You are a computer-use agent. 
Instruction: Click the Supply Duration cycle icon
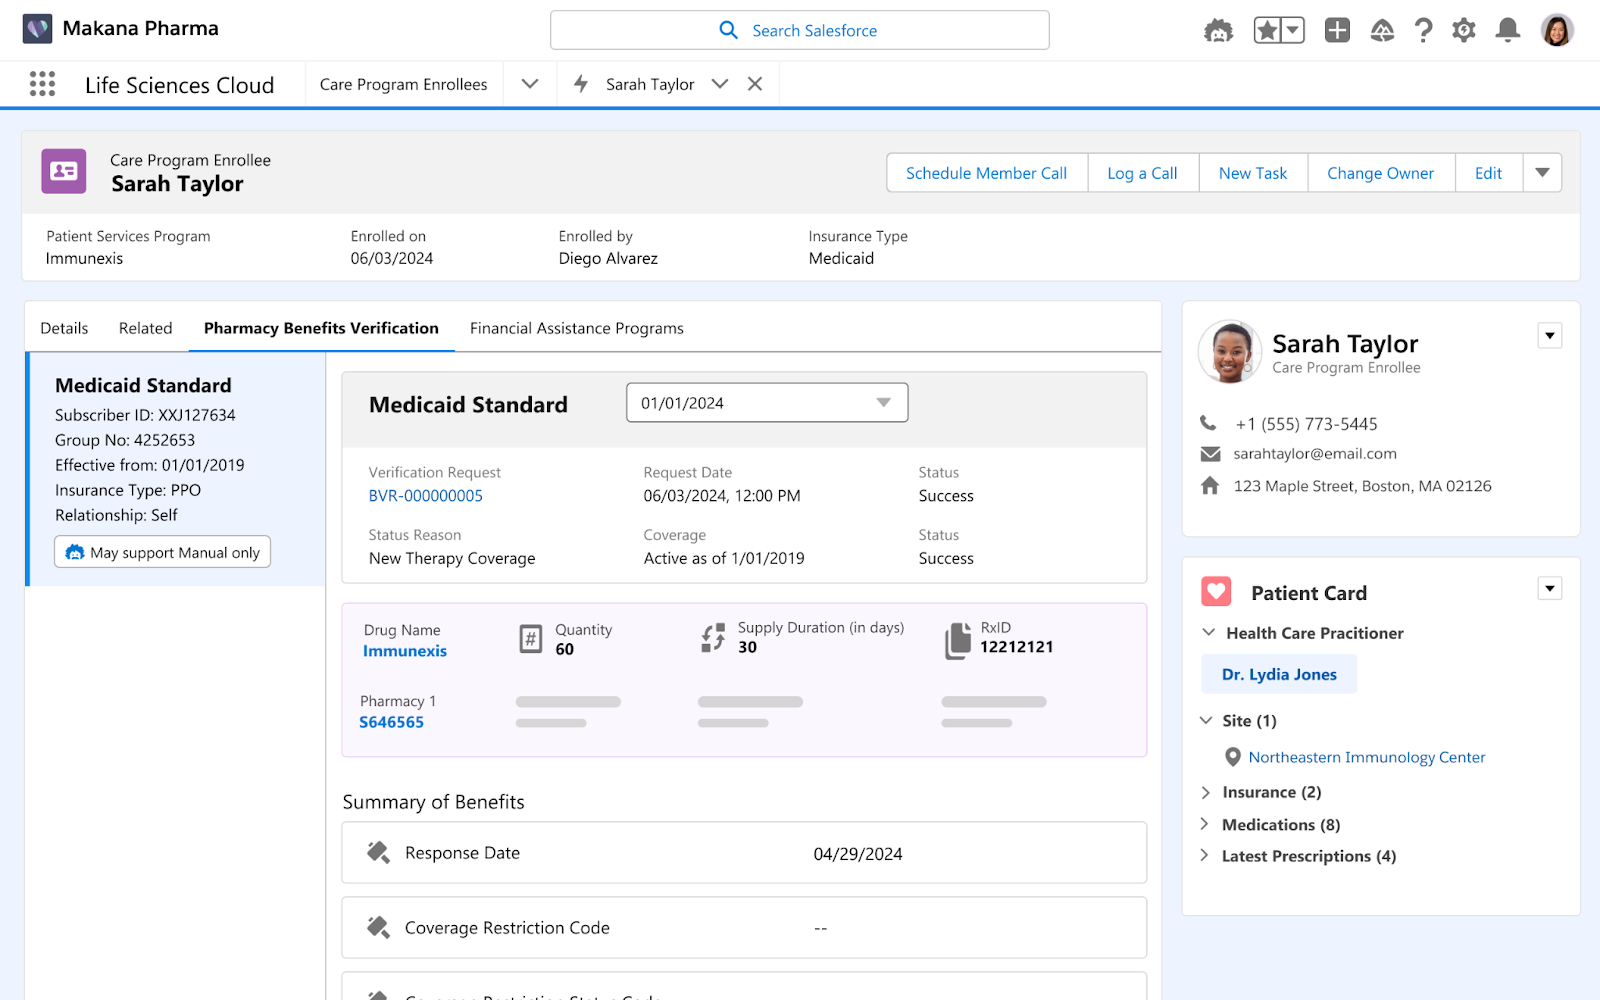(713, 638)
